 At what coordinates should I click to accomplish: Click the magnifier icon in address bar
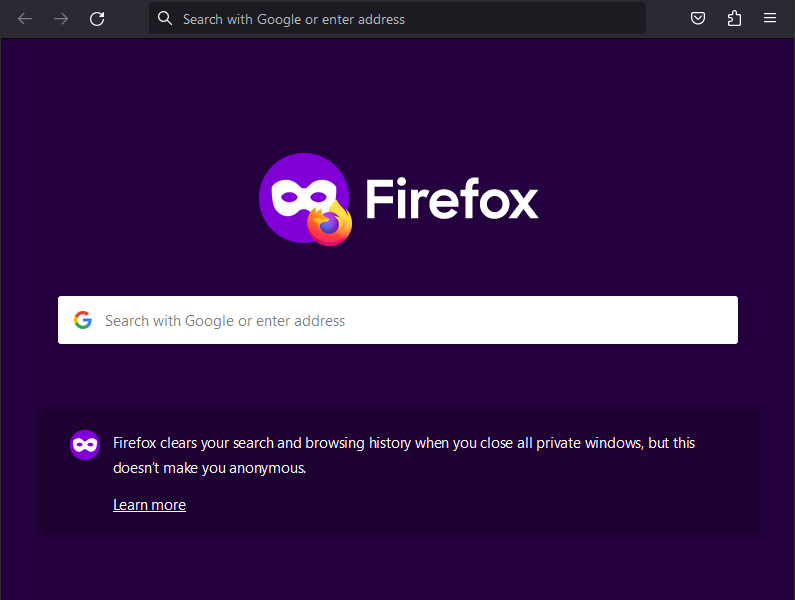[x=165, y=18]
